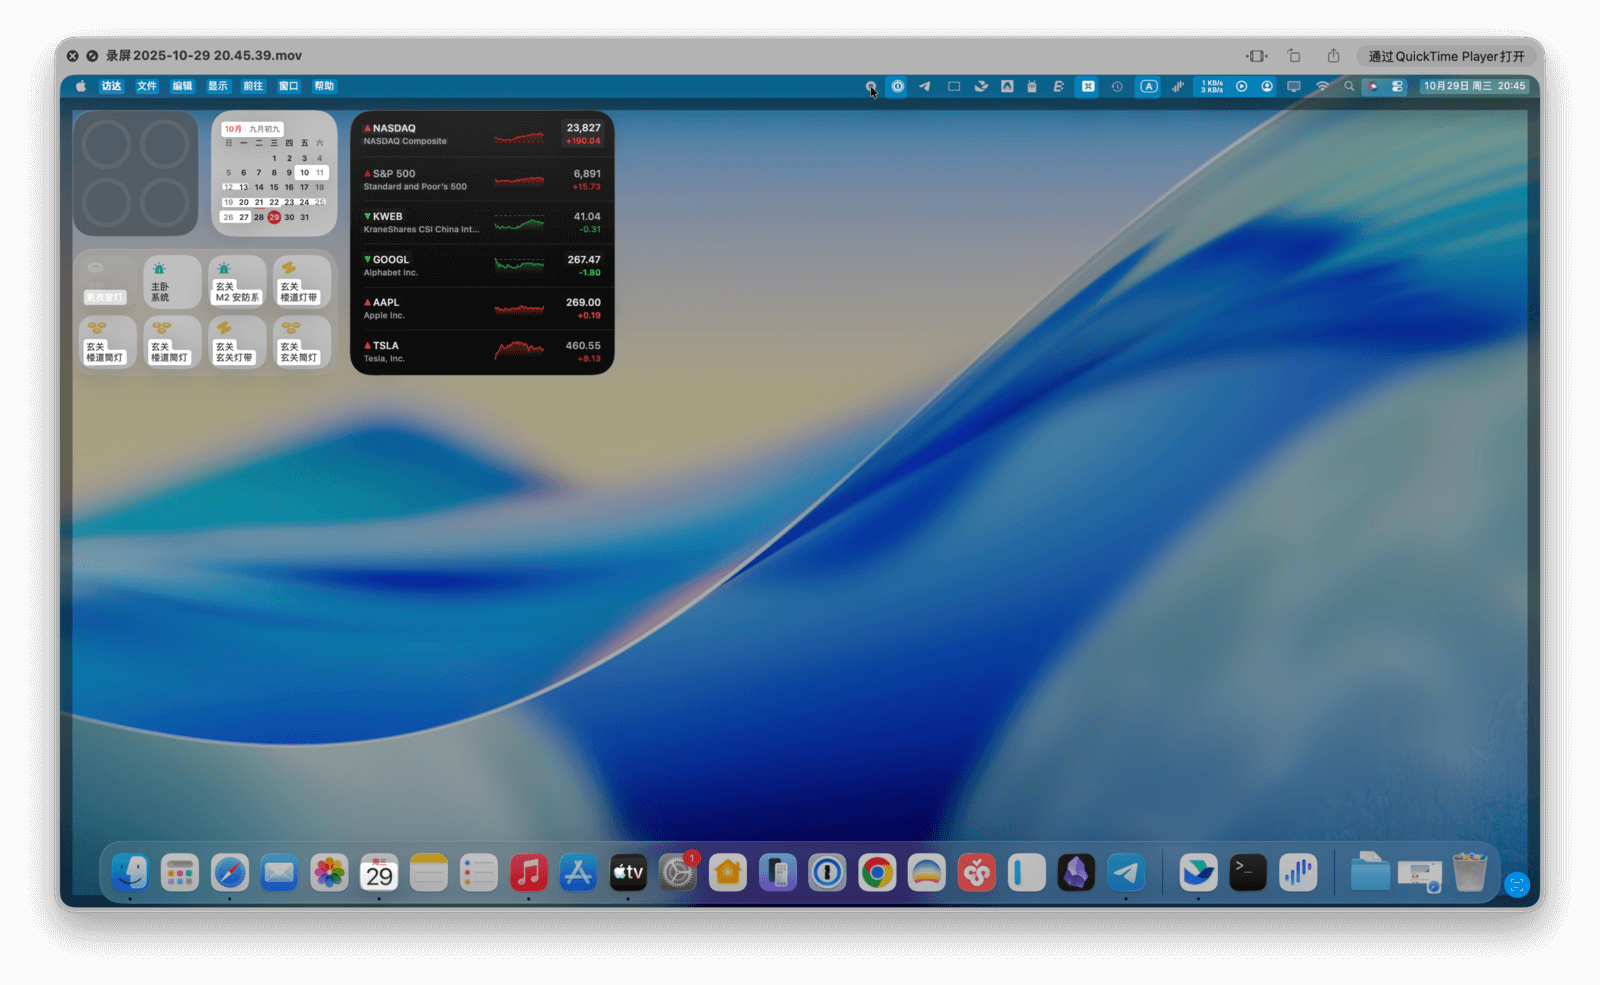1600x985 pixels.
Task: Open the Control Center menu bar item
Action: coord(1397,86)
